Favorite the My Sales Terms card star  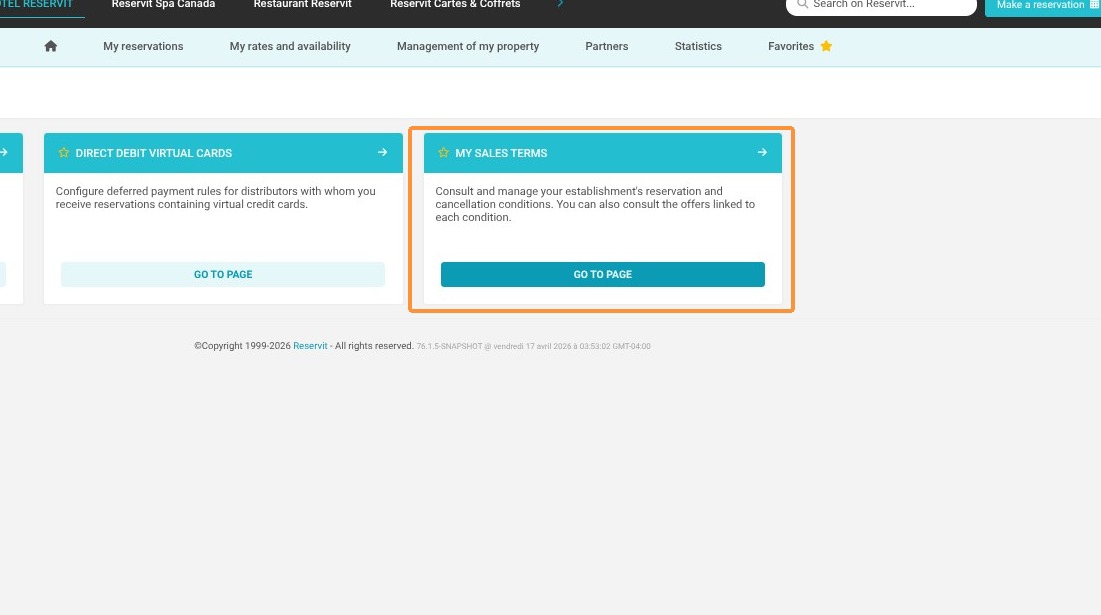click(x=443, y=152)
